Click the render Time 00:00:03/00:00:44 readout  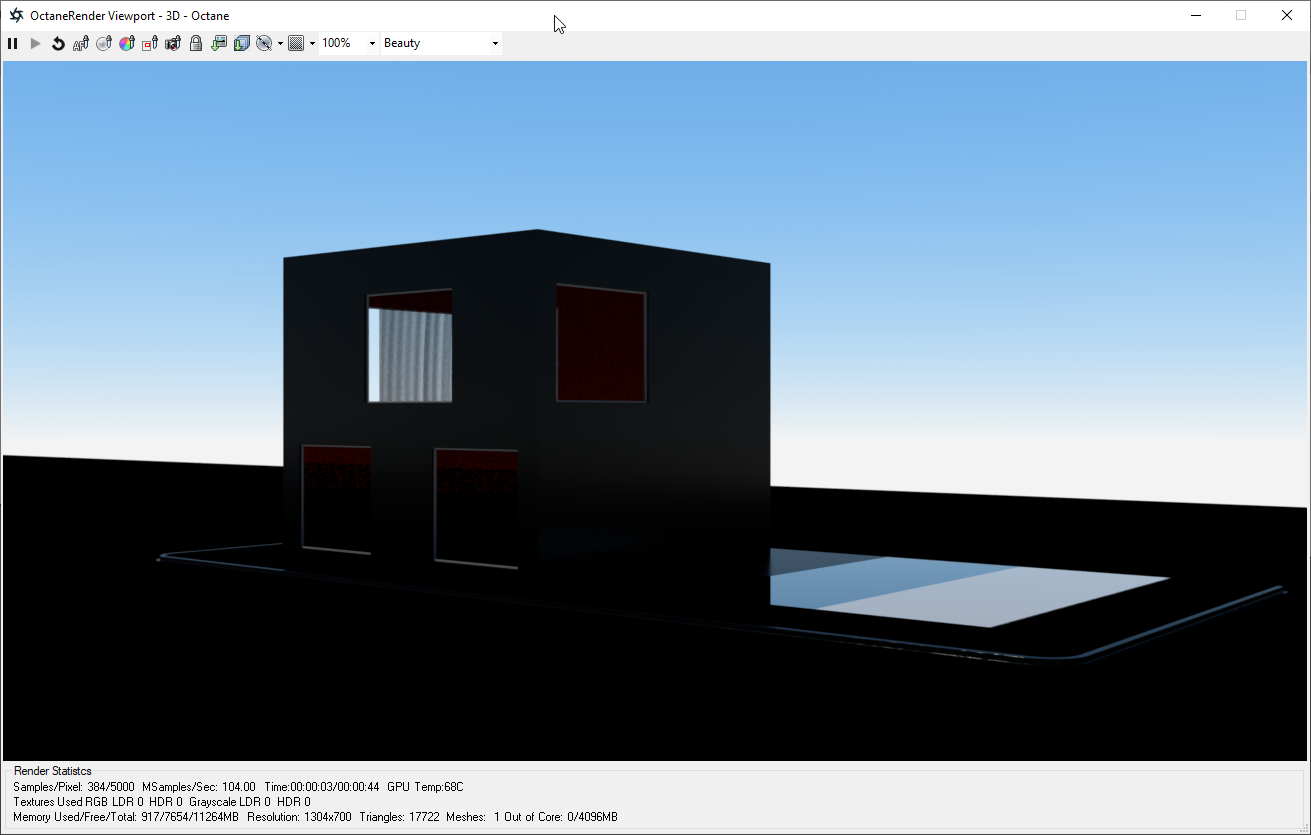pos(322,787)
